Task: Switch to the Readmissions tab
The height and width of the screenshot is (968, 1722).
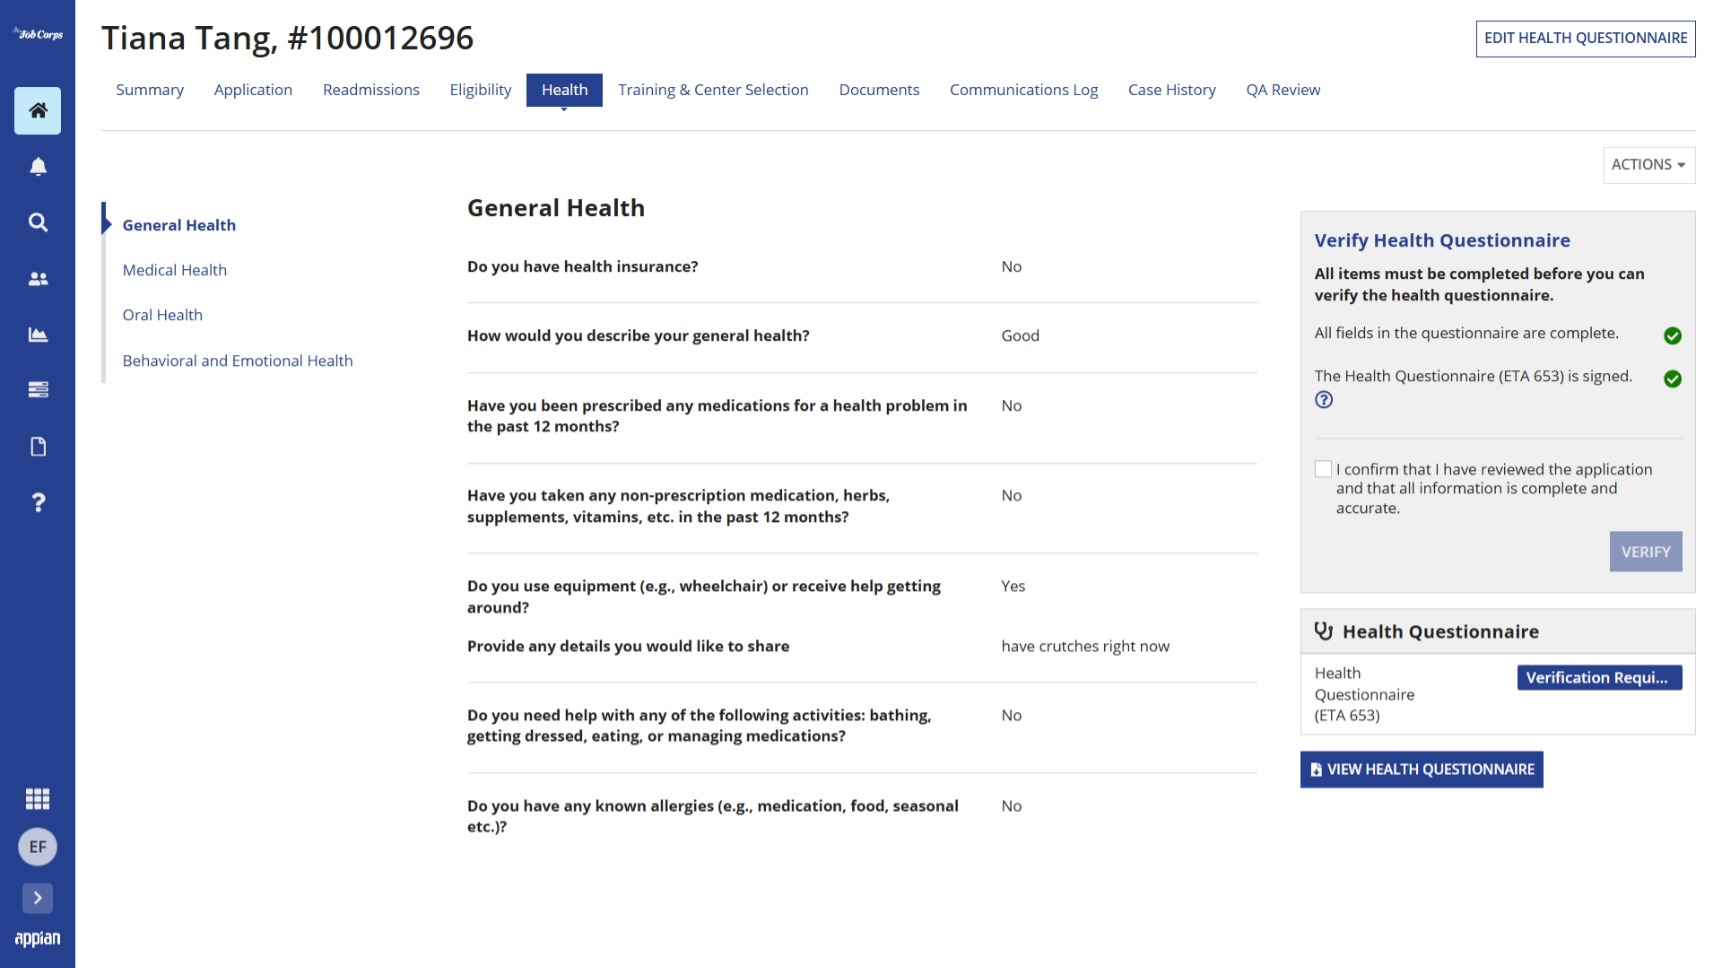Action: [371, 90]
